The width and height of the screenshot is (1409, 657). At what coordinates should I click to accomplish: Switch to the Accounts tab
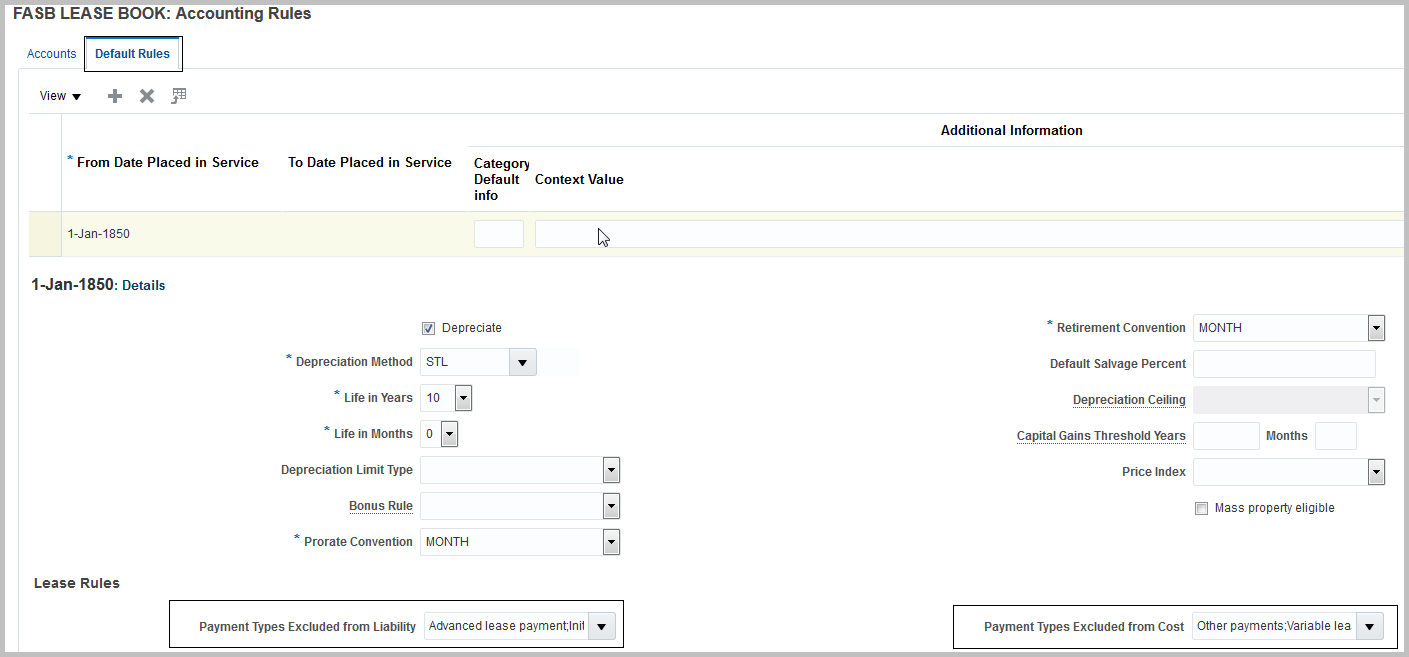coord(51,54)
